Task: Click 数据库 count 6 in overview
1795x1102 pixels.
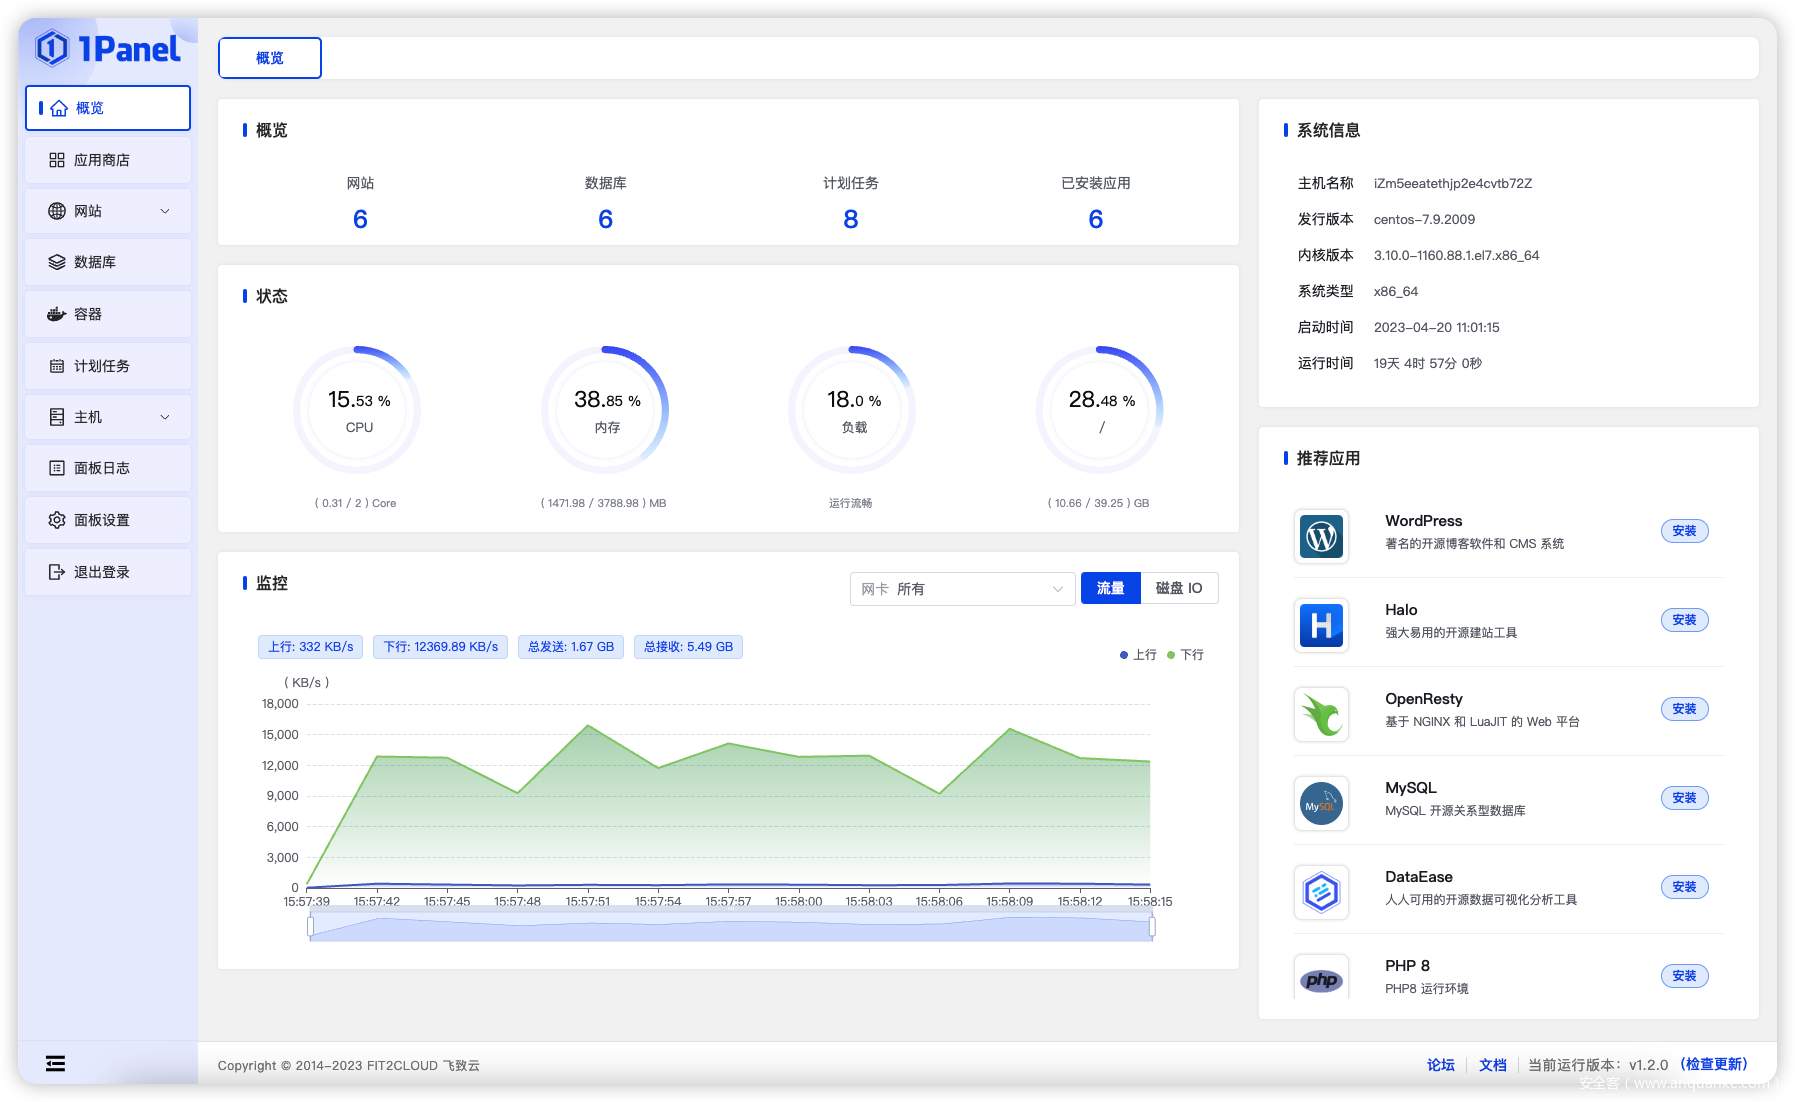Action: pyautogui.click(x=605, y=219)
